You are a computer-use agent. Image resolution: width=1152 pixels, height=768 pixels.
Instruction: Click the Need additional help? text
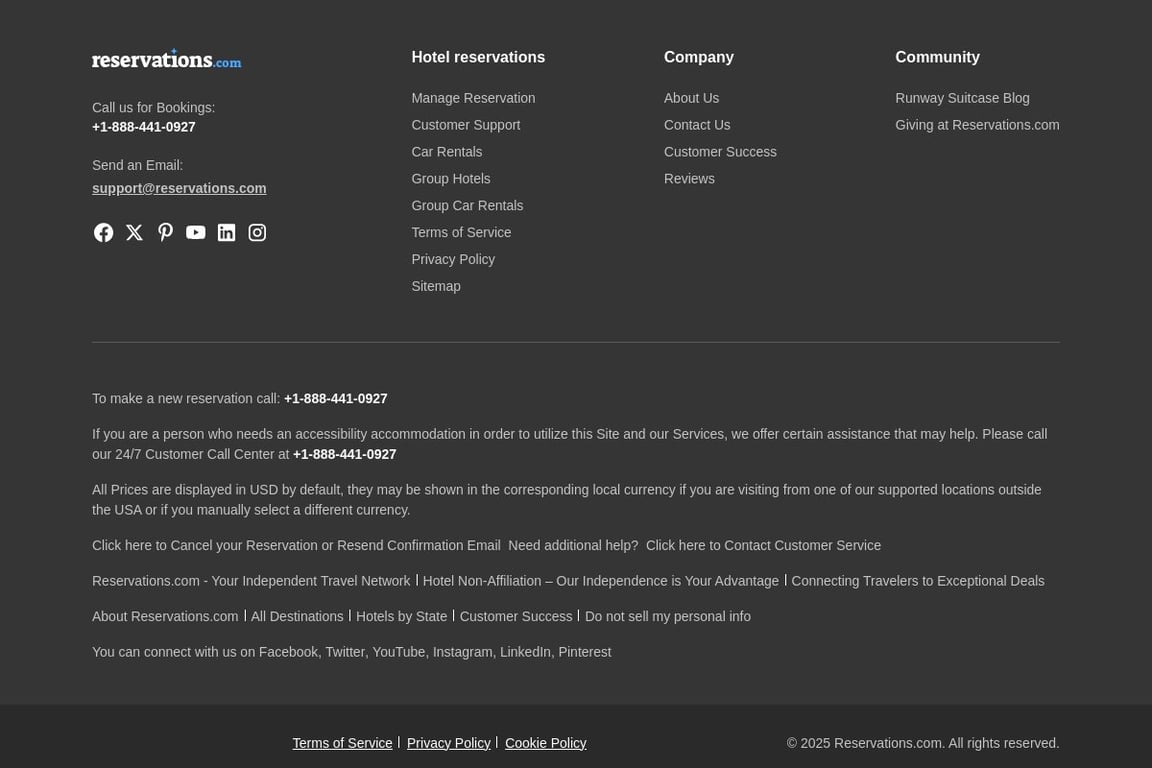(573, 545)
